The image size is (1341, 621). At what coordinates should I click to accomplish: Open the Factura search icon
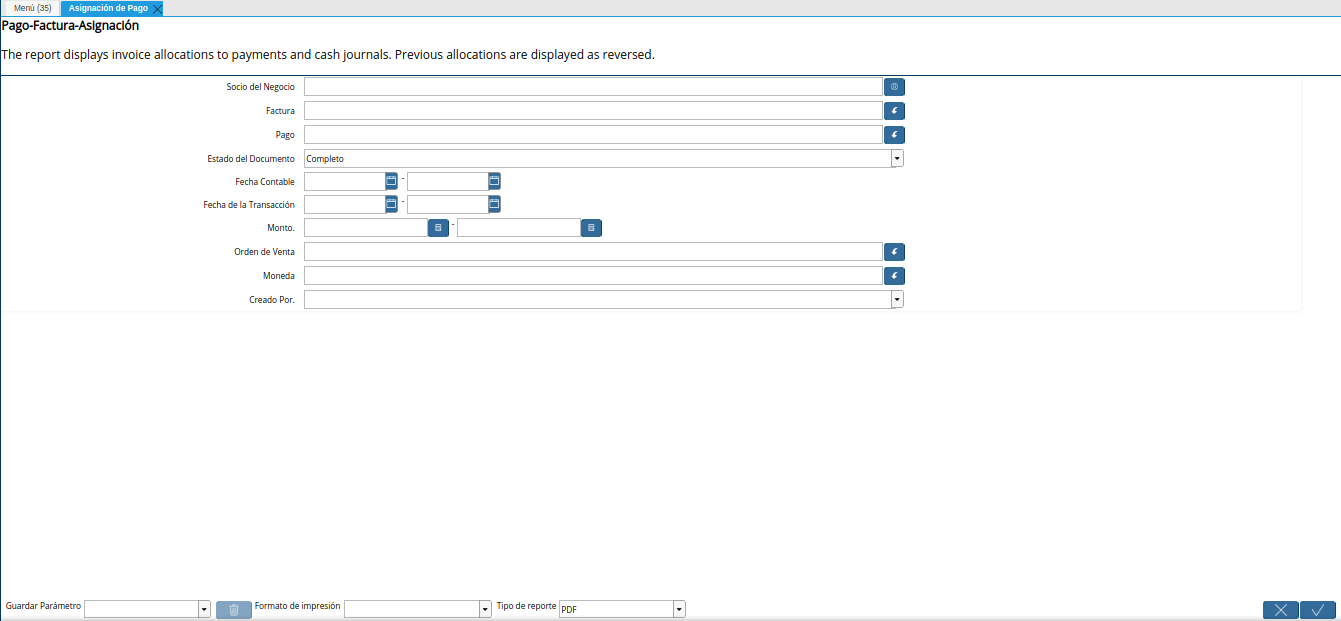(894, 111)
